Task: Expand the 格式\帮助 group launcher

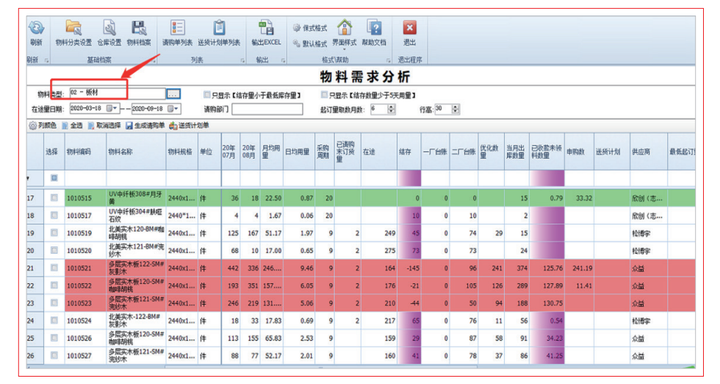Action: pyautogui.click(x=388, y=60)
